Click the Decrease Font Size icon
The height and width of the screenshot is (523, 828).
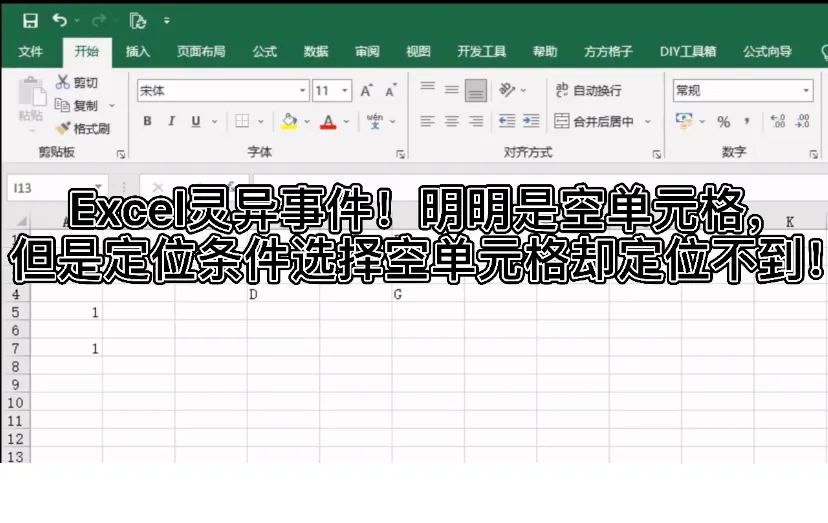391,90
